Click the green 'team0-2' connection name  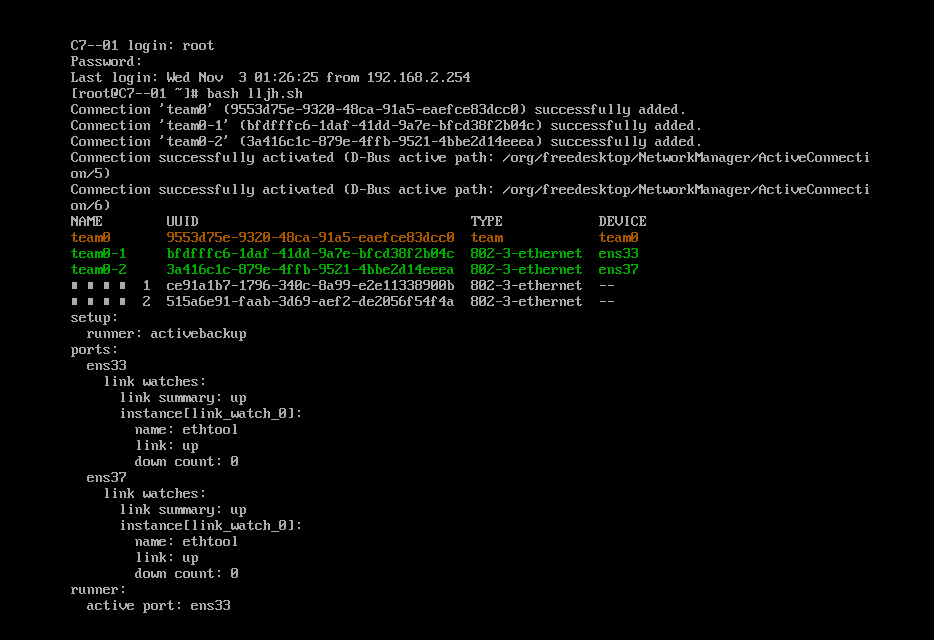click(x=98, y=270)
